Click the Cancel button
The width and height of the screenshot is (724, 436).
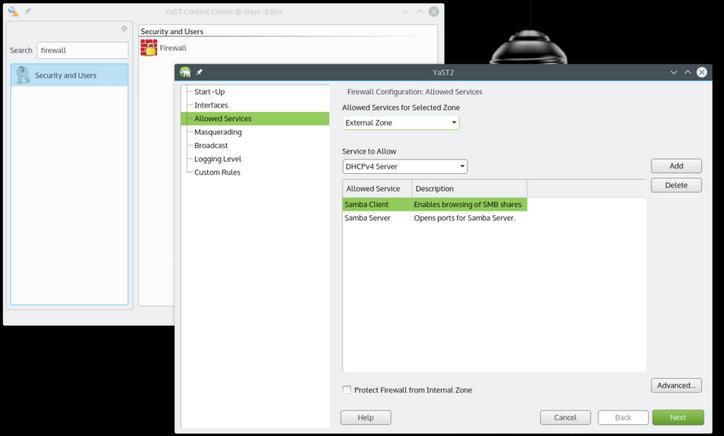point(565,418)
